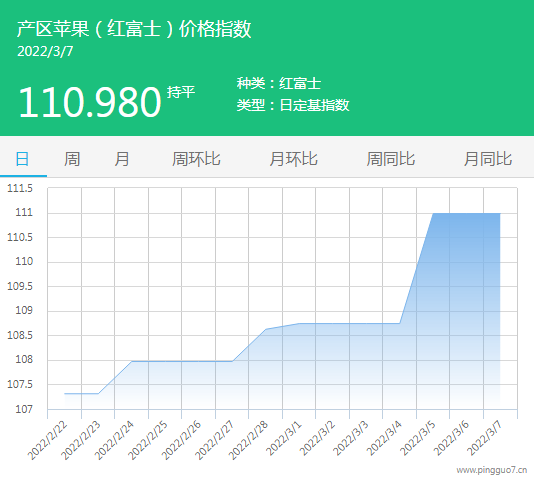This screenshot has height=480, width=534.
Task: Click the 2022/3/7 x-axis date label
Action: point(484,438)
